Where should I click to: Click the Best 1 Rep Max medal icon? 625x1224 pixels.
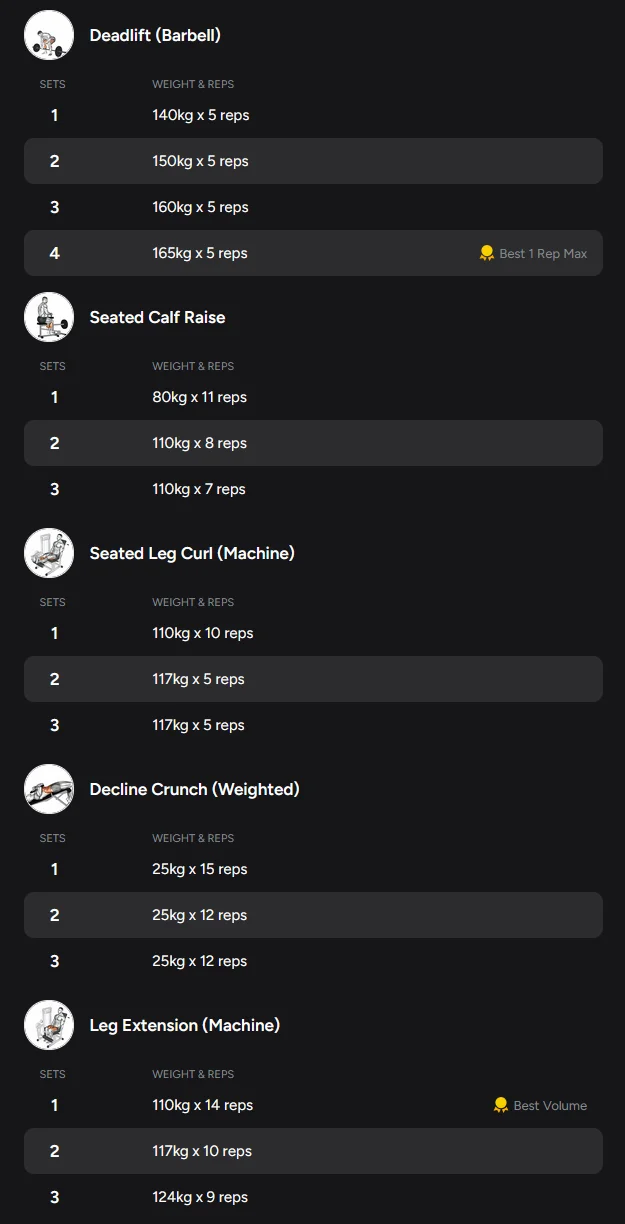pos(487,253)
